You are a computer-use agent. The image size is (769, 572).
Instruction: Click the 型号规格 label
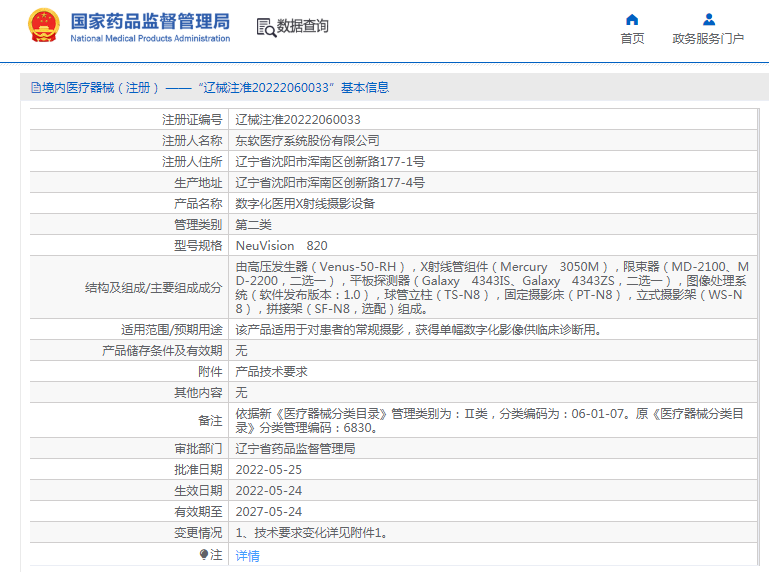[x=198, y=246]
